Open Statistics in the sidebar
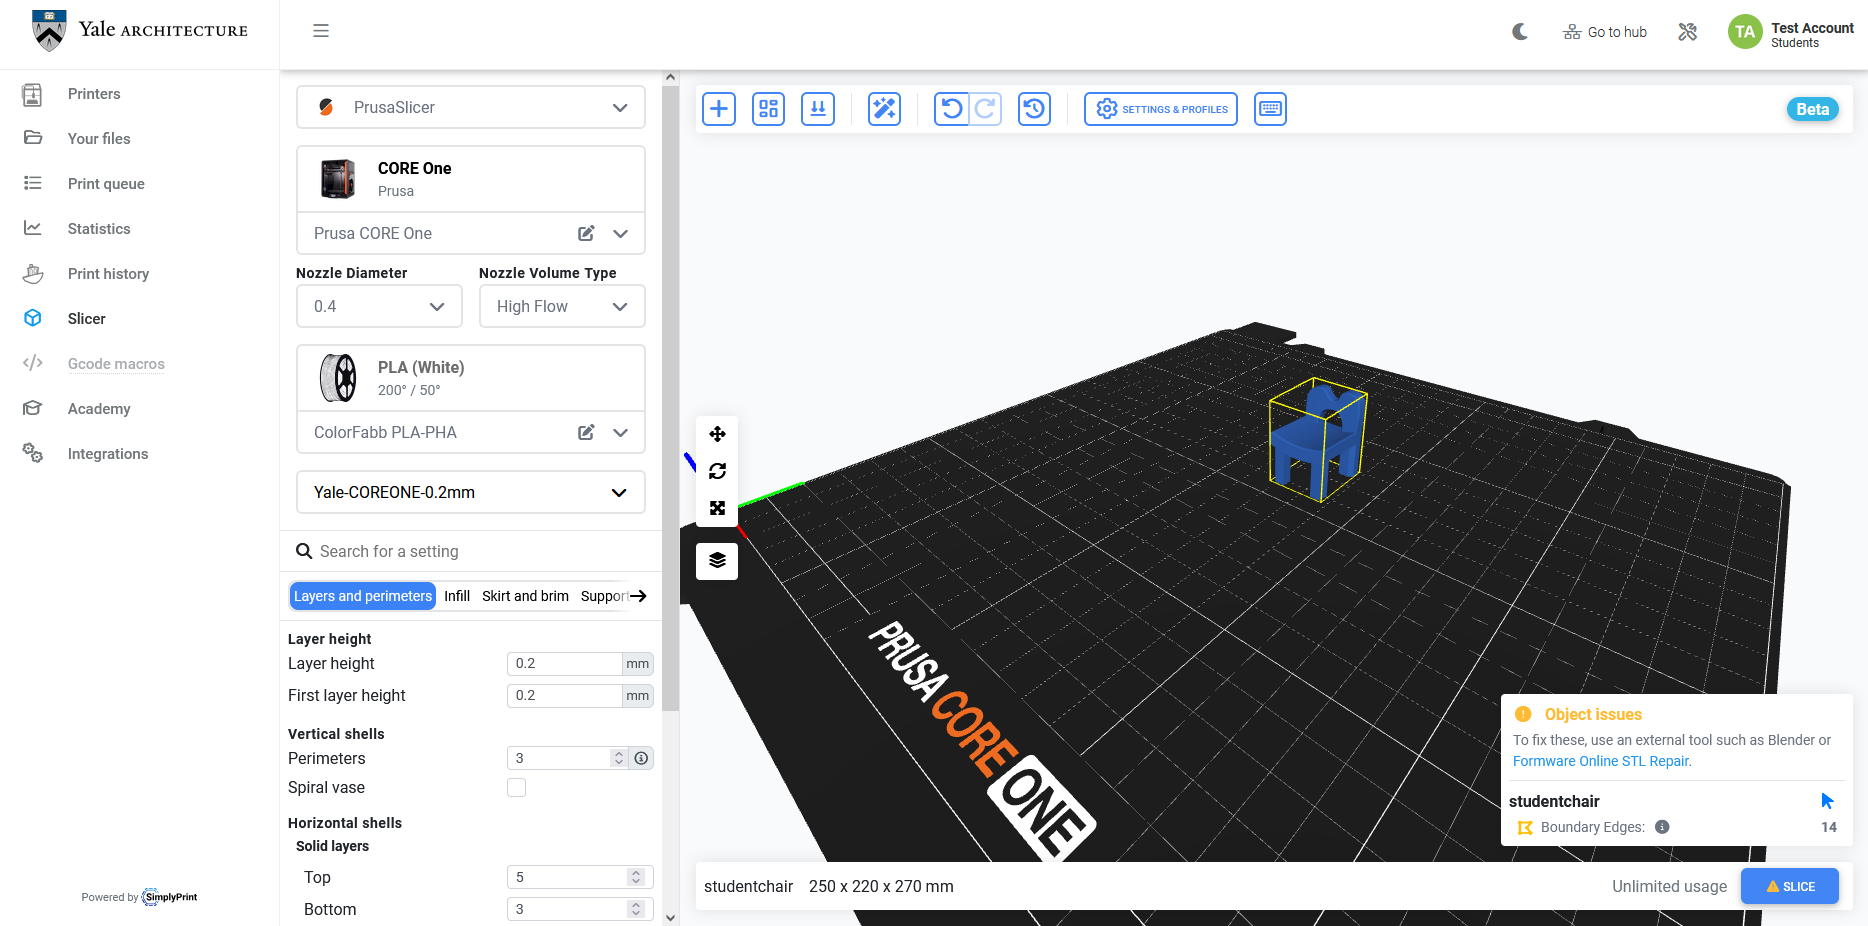Viewport: 1868px width, 926px height. pos(99,229)
